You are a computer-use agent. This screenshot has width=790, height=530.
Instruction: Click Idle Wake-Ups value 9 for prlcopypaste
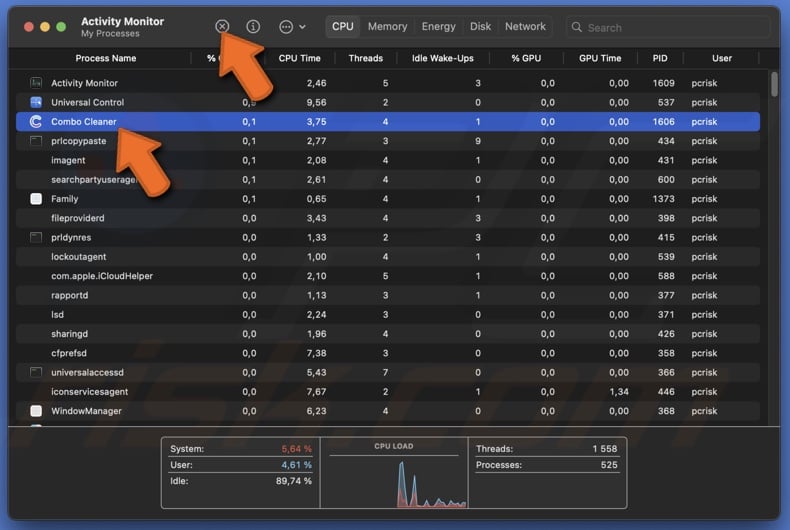478,141
